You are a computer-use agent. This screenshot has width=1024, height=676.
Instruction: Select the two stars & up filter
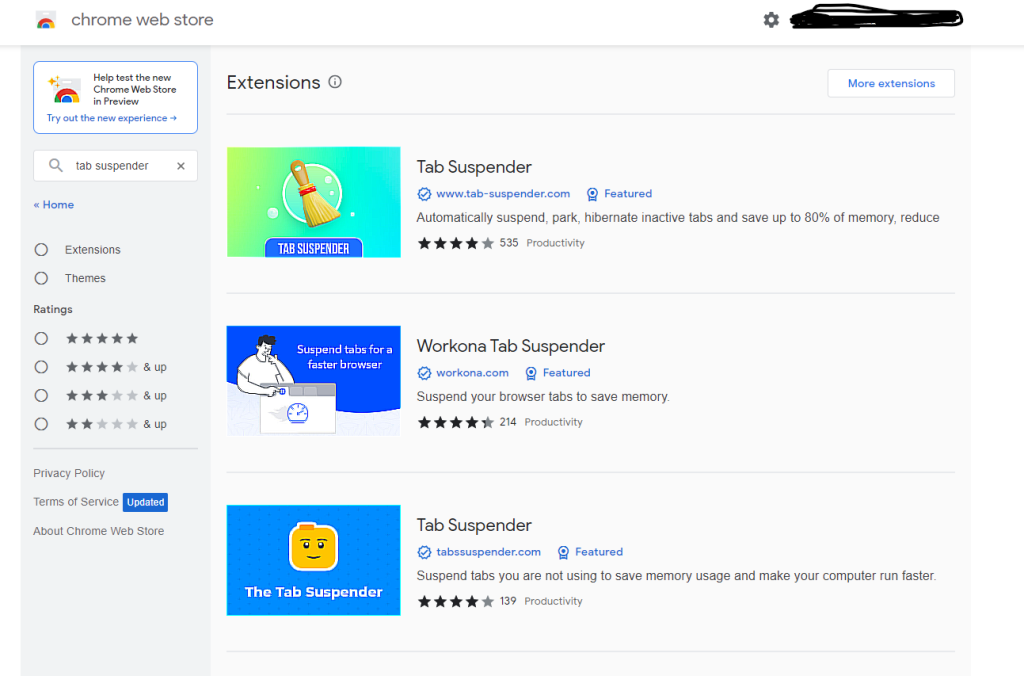[x=41, y=424]
